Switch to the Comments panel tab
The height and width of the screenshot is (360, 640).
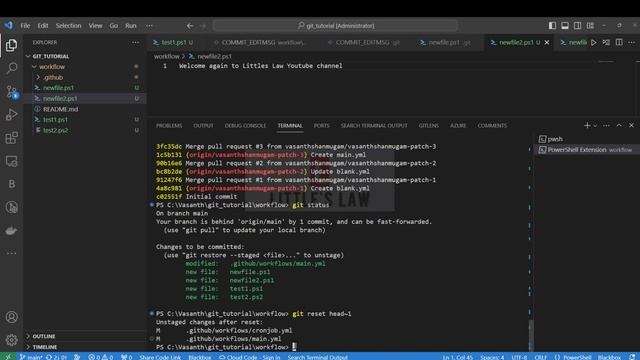tap(492, 126)
